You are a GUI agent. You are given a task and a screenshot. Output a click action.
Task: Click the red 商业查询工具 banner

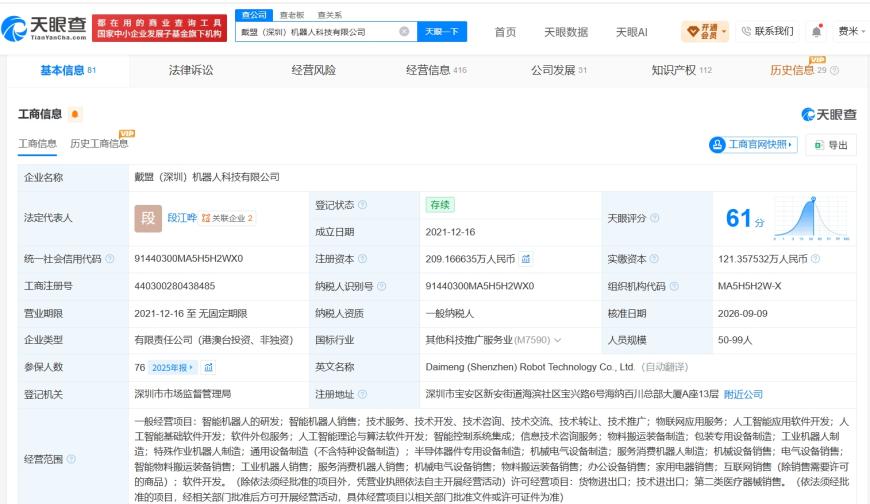point(159,28)
